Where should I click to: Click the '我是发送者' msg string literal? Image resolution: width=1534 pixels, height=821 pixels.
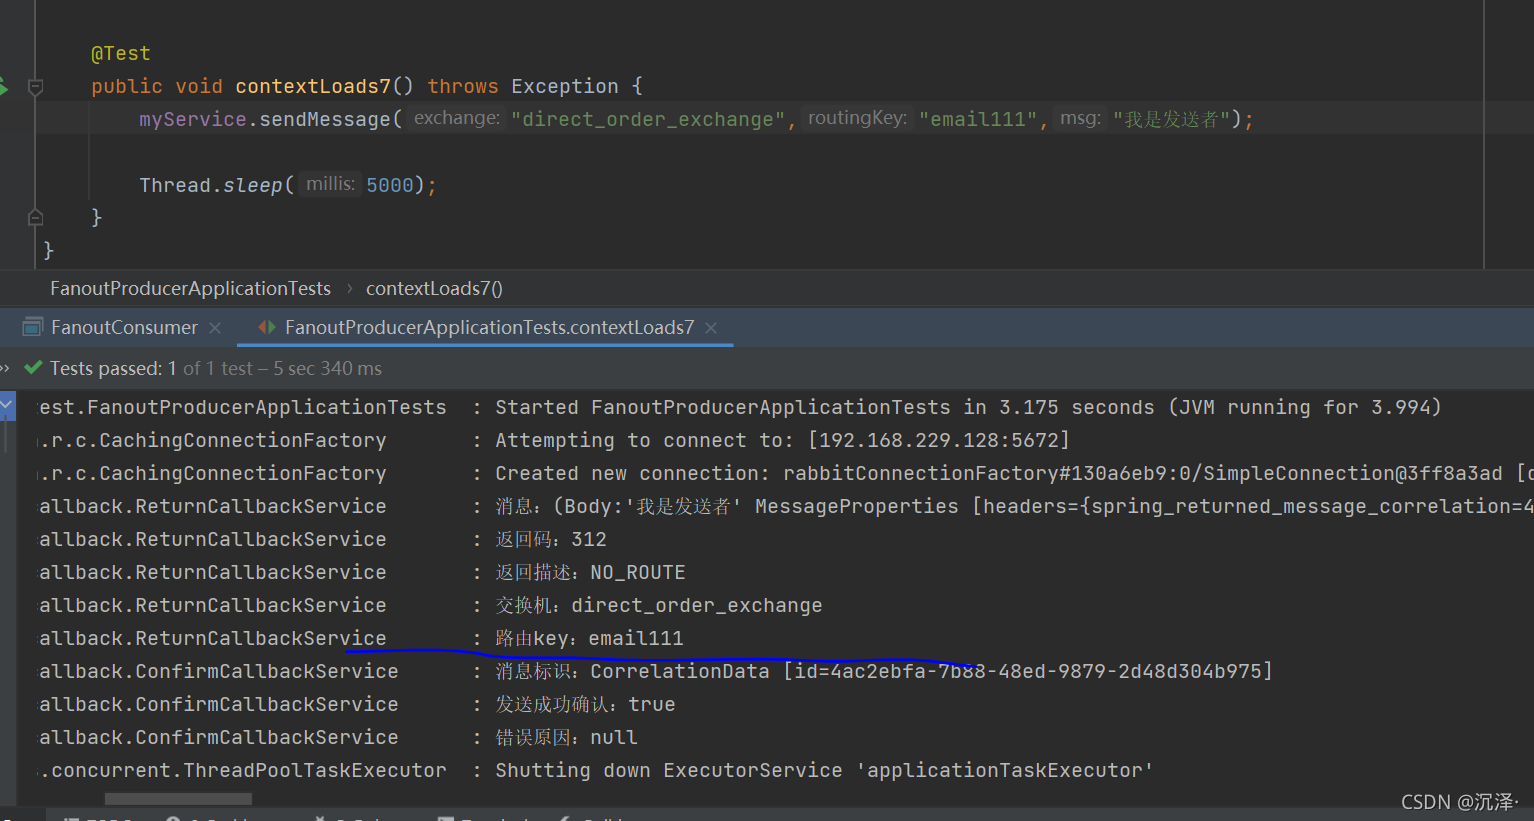1171,119
